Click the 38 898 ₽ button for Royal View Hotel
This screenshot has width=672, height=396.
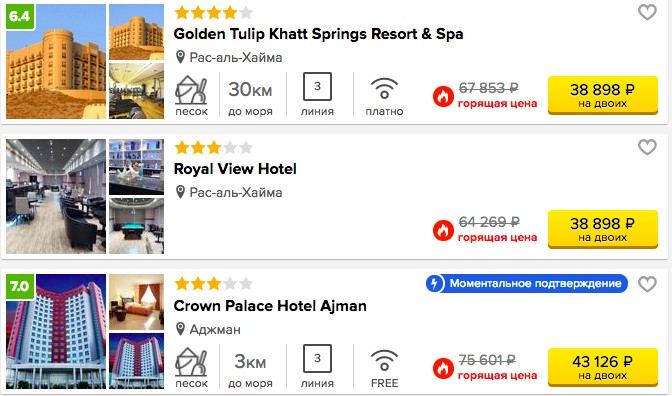603,229
